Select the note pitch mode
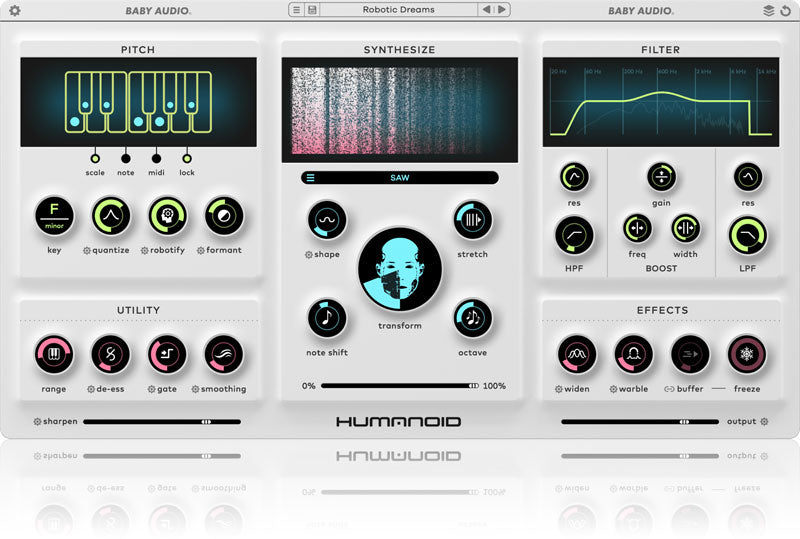This screenshot has height=539, width=800. [126, 158]
